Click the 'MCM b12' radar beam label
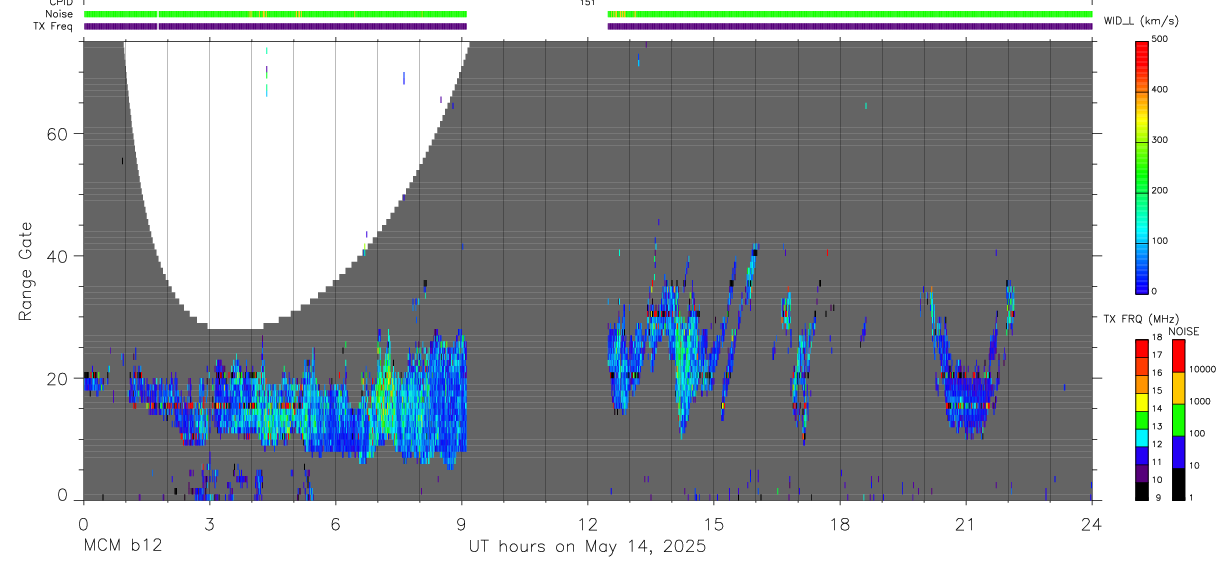1228x567 pixels. point(122,547)
